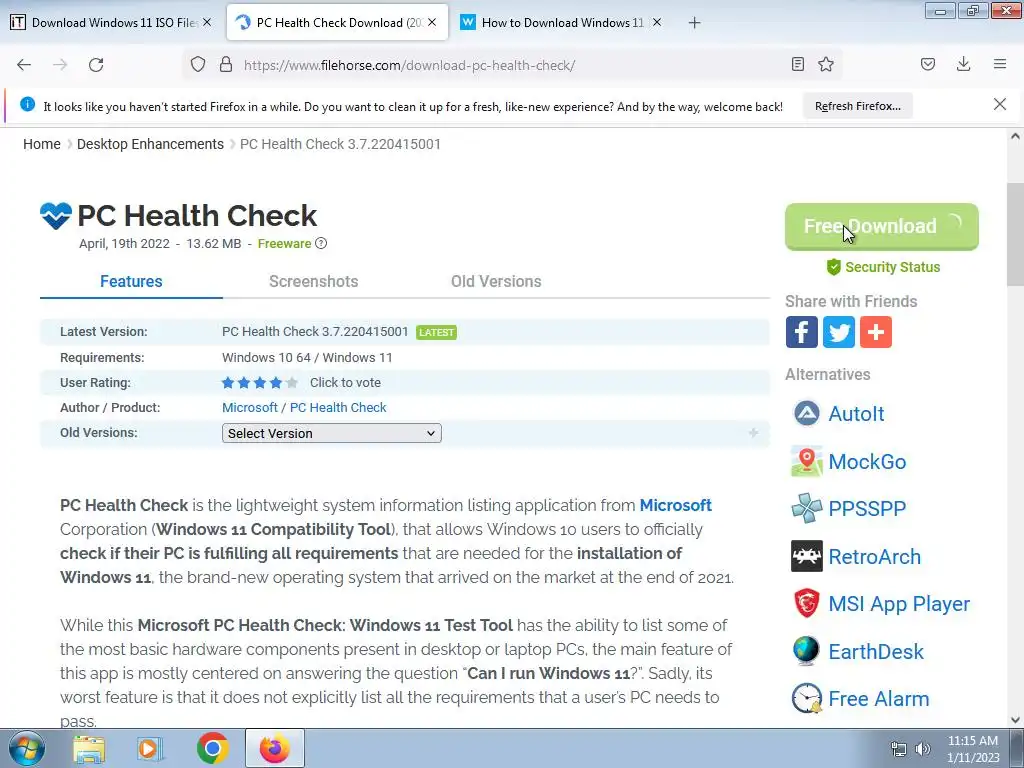This screenshot has height=768, width=1024.
Task: Select the Features tab
Action: click(131, 281)
